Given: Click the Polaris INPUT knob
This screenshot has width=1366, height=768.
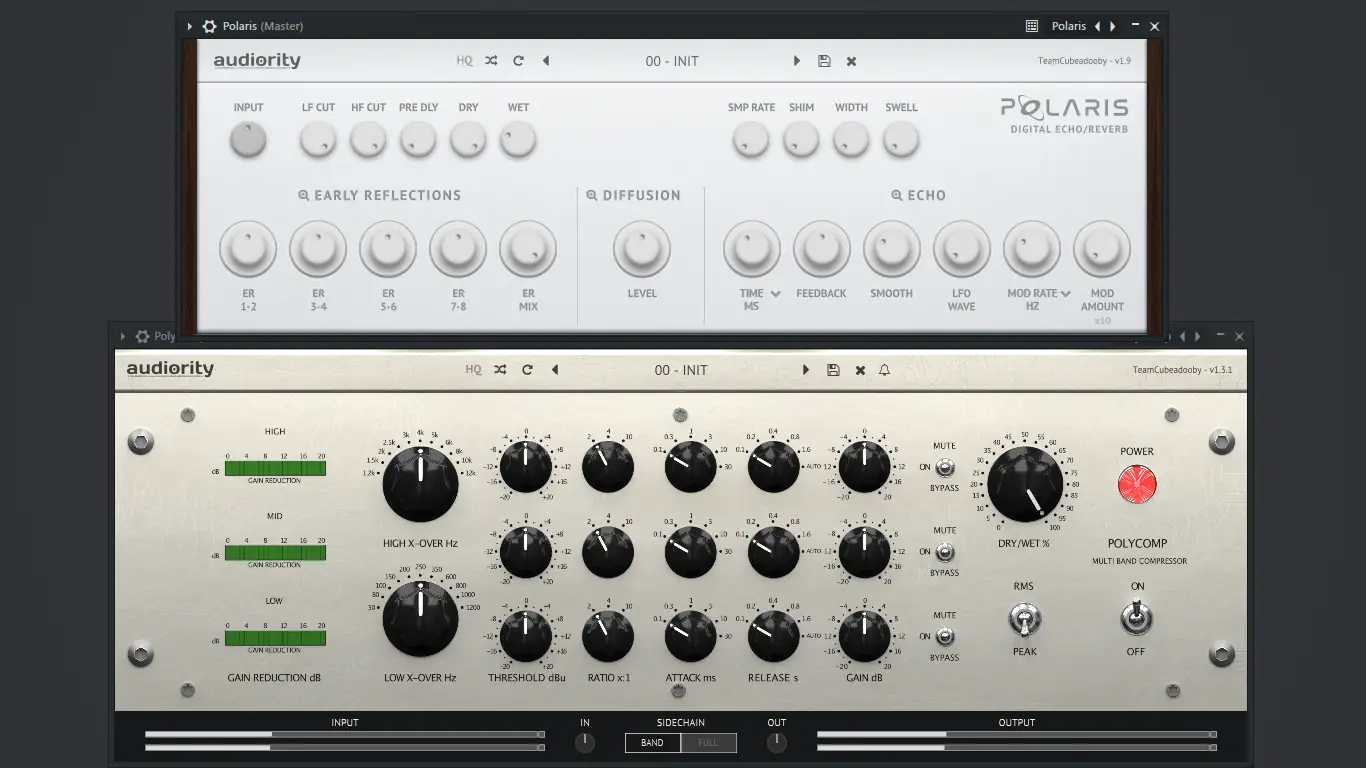Looking at the screenshot, I should click(248, 140).
